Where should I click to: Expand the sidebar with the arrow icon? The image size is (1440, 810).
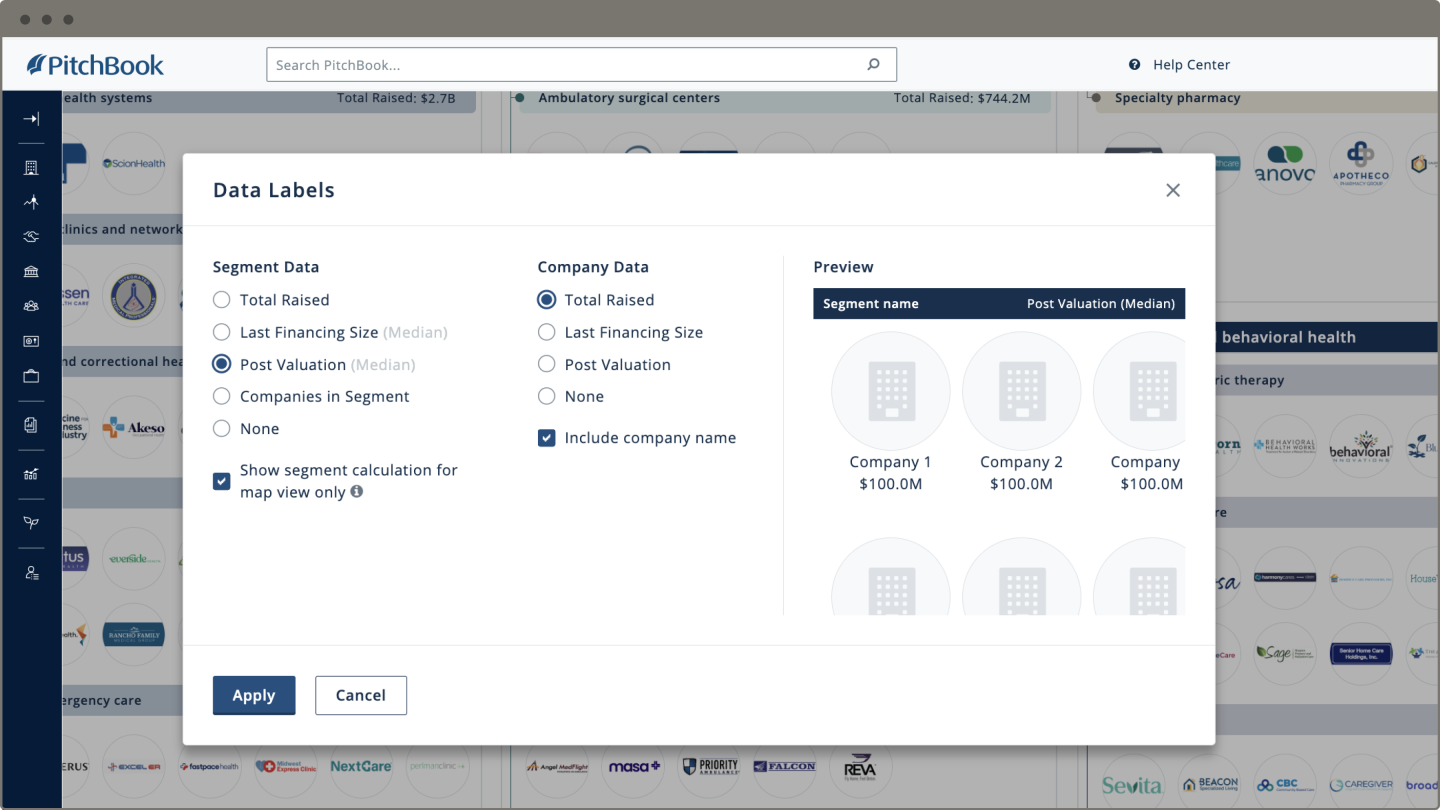[31, 119]
